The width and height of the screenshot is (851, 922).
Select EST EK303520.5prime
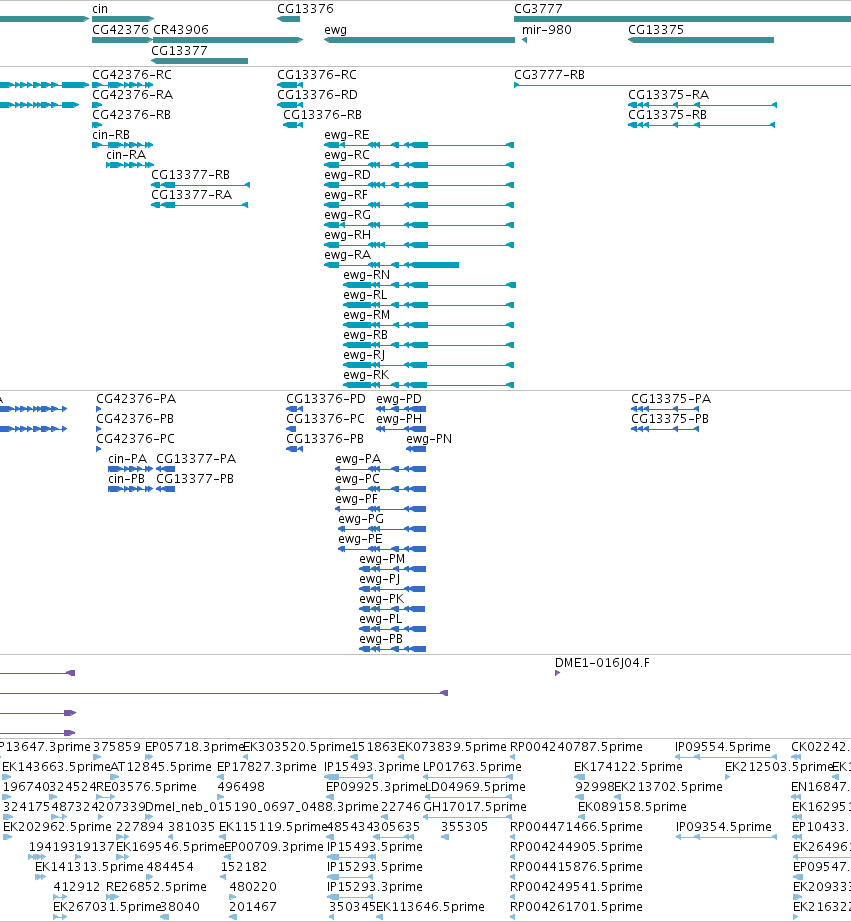point(297,747)
